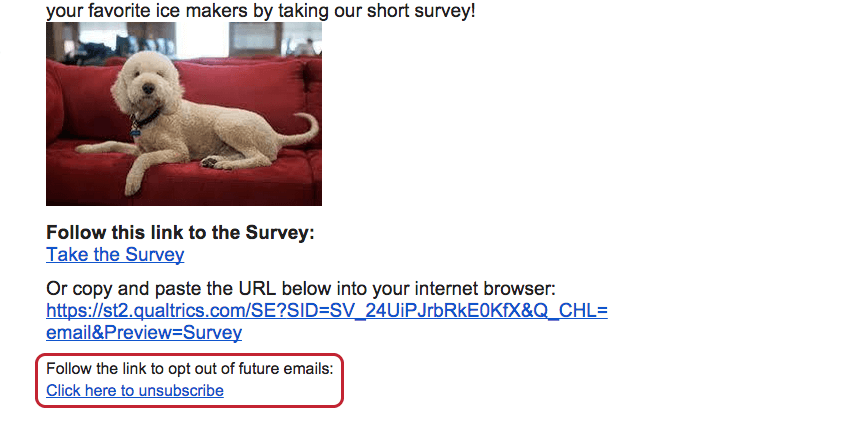Click the red couch back cushion
This screenshot has height=425, width=850.
tap(239, 87)
